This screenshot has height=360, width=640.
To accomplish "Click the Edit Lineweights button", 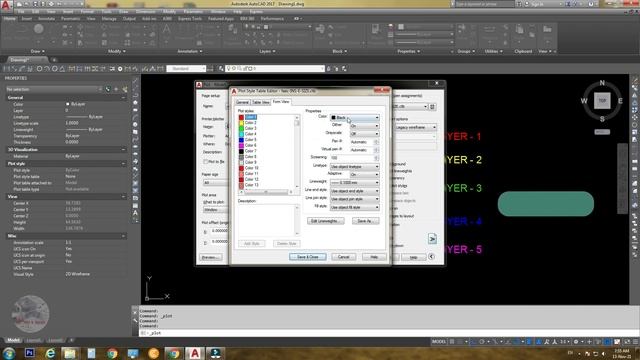I will tap(325, 221).
